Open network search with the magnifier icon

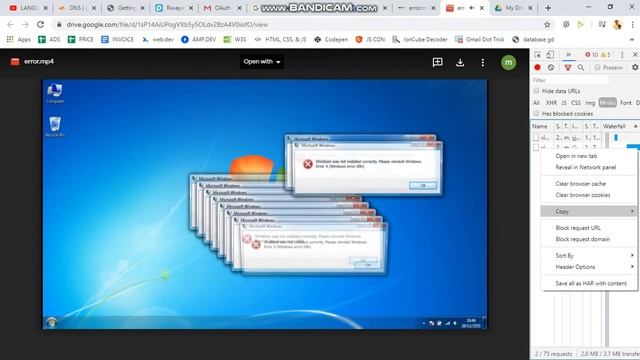click(x=581, y=67)
